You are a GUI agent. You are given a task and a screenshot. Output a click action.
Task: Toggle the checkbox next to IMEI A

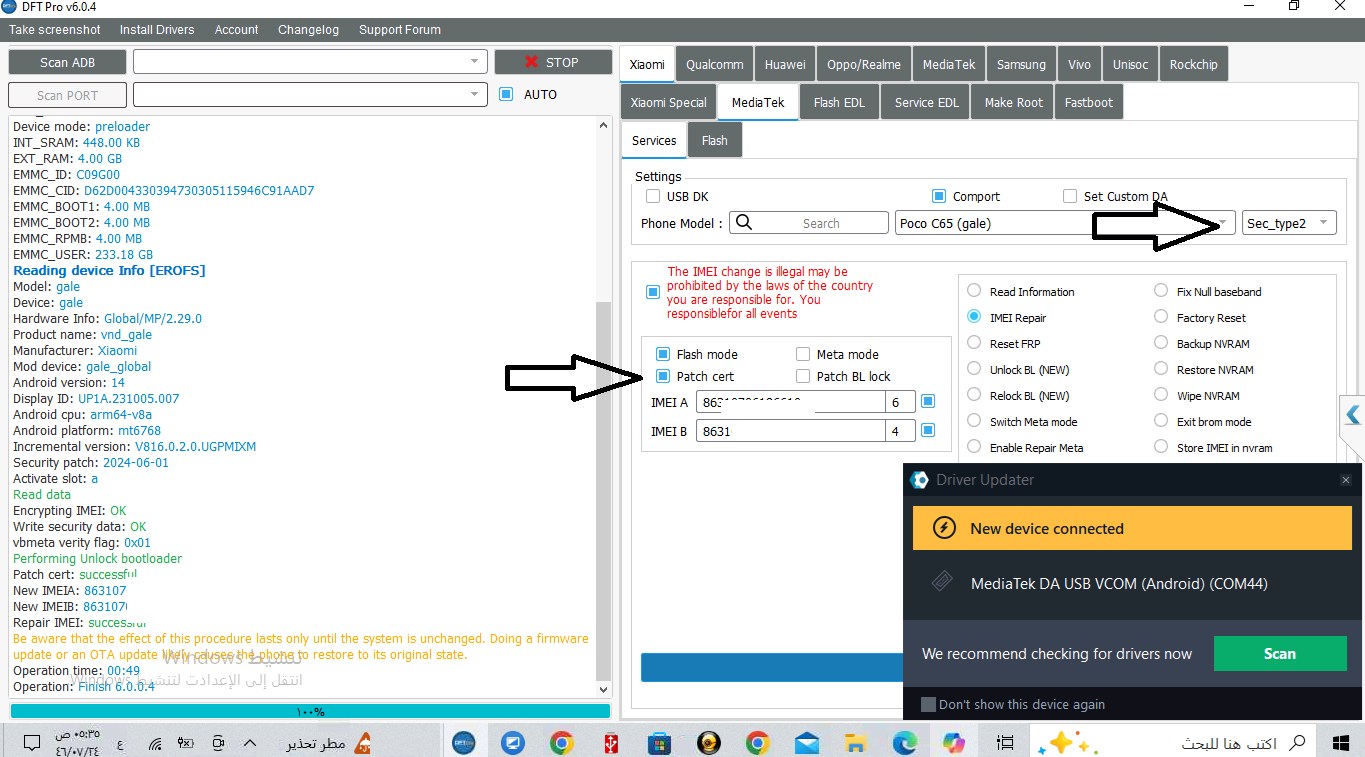click(x=928, y=402)
